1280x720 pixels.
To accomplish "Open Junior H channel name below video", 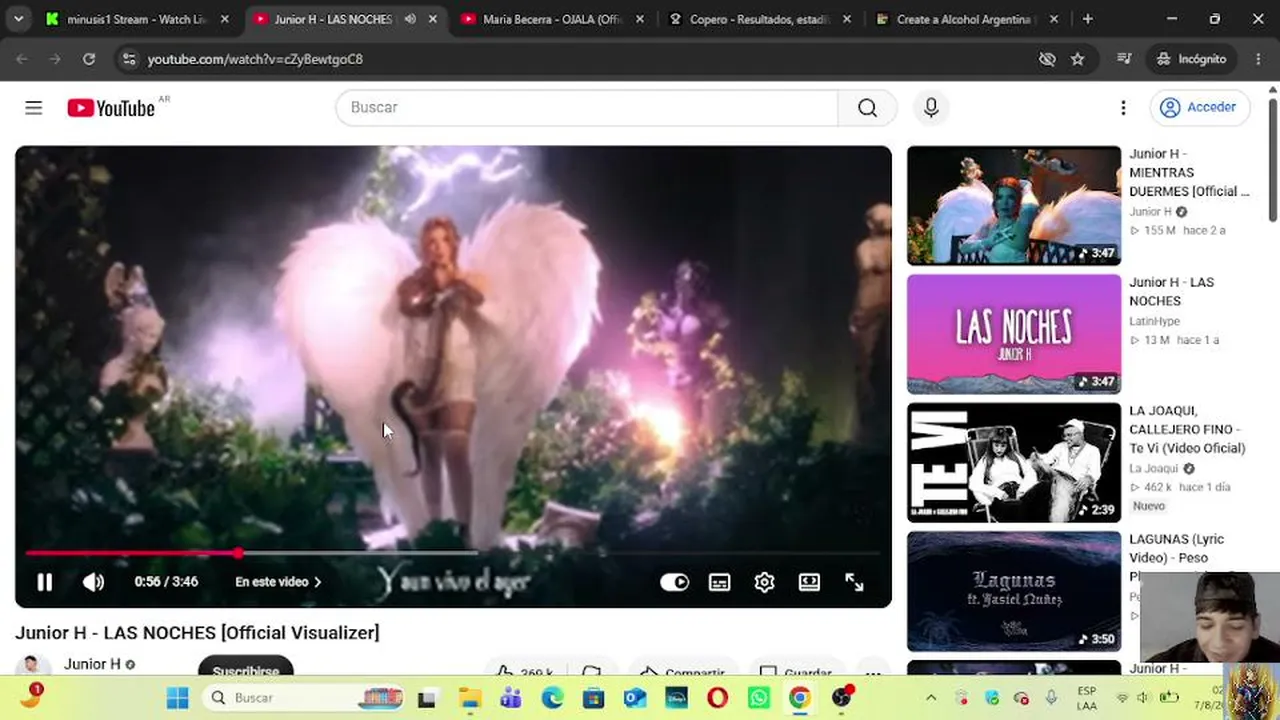I will point(92,664).
